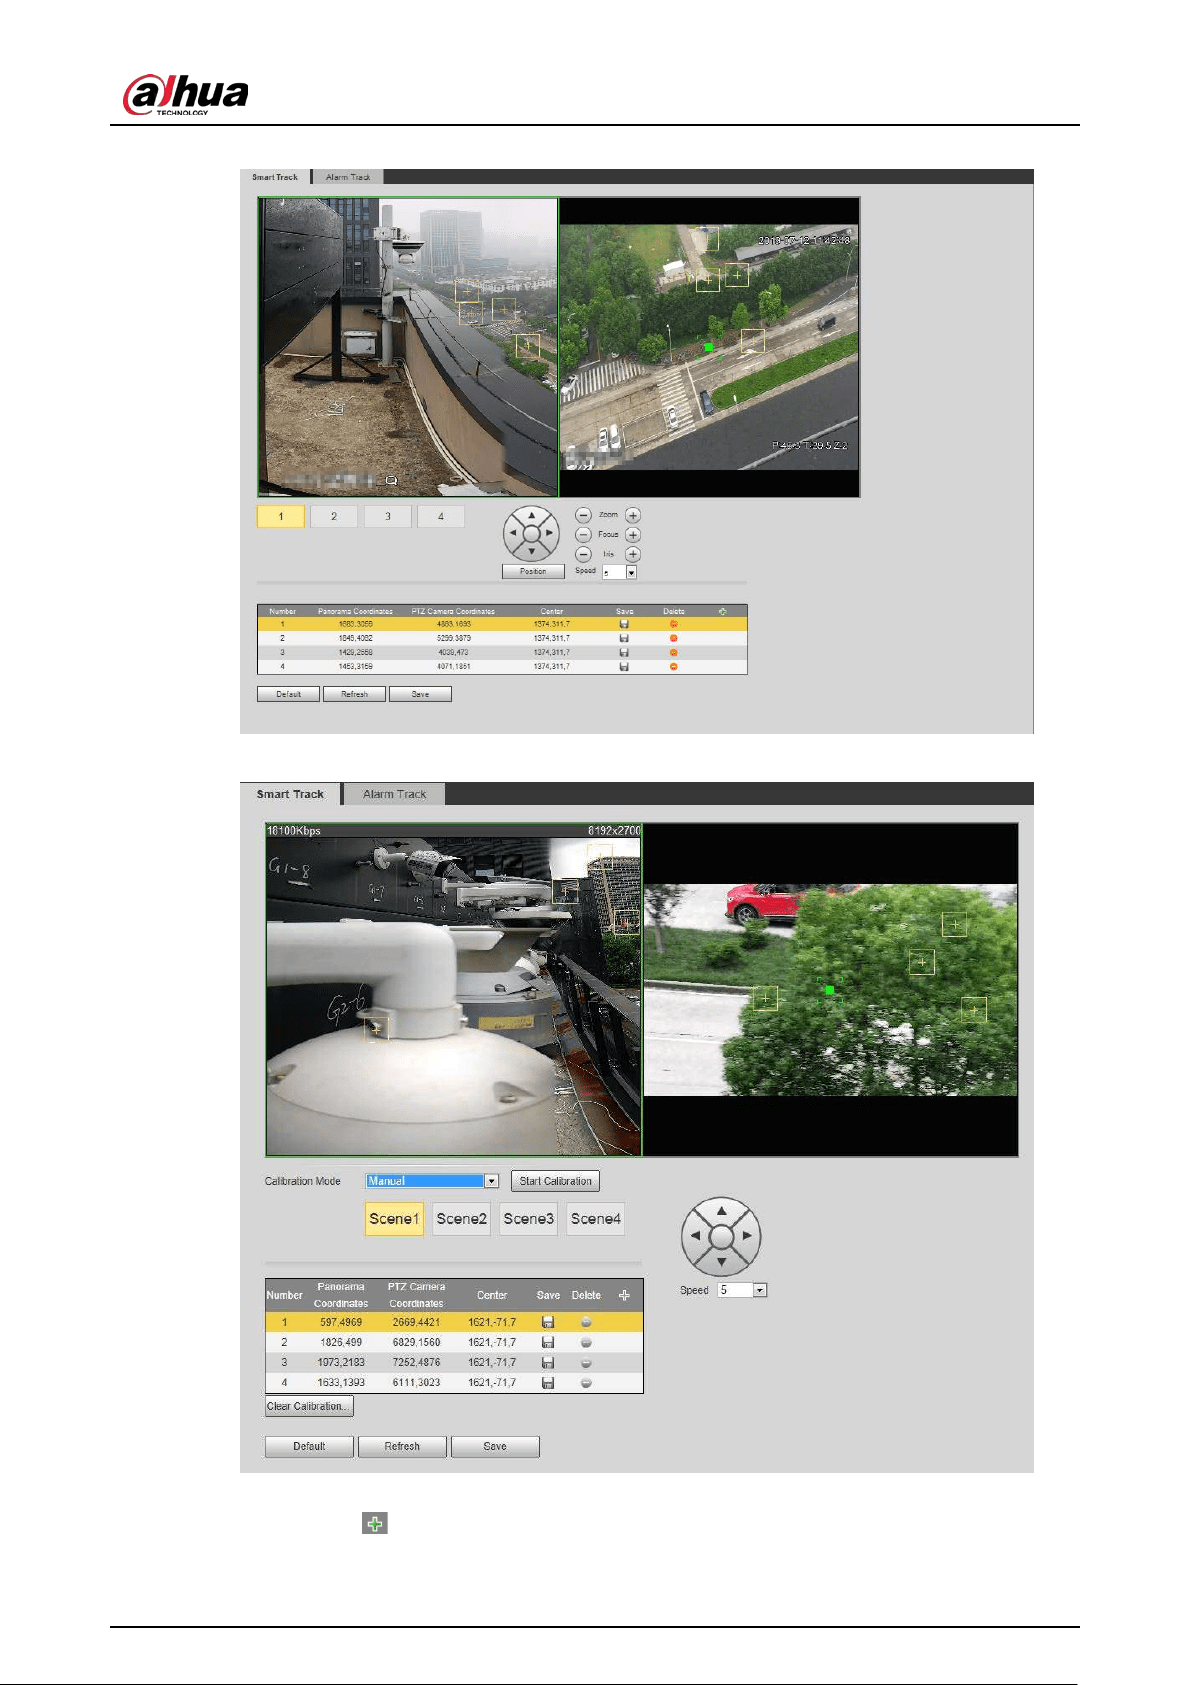1192x1685 pixels.
Task: Save calibration row with panorama 1883,3059
Action: pos(624,624)
